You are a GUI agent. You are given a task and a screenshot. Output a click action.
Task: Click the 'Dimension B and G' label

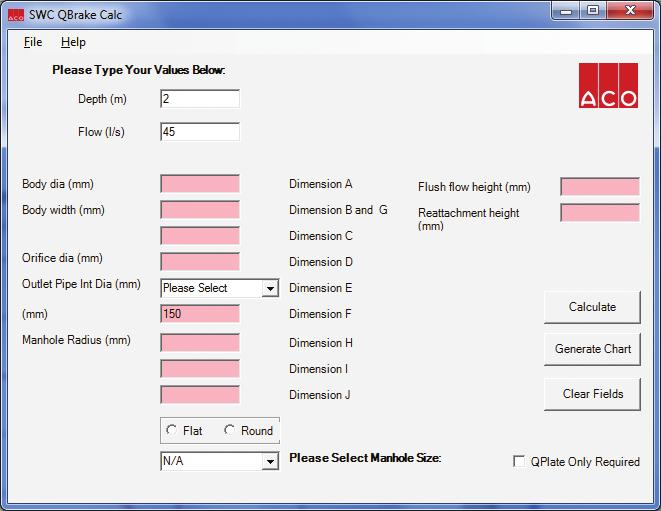pos(338,210)
